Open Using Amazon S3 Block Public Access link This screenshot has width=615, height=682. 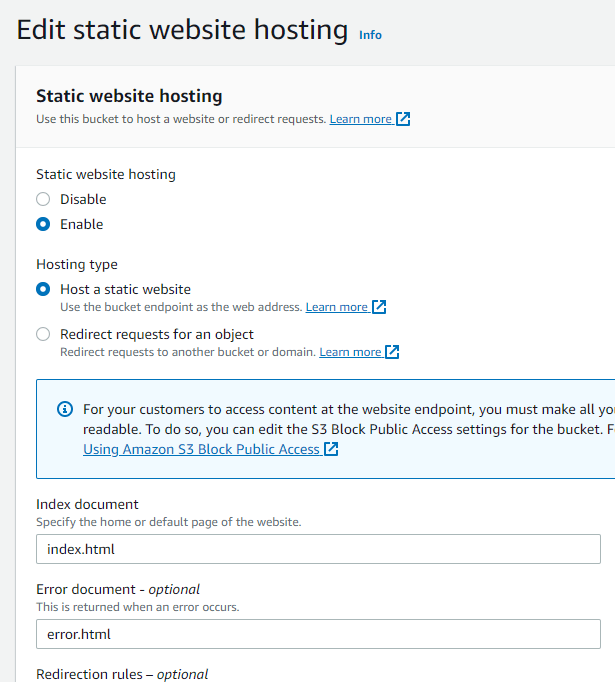click(x=201, y=449)
